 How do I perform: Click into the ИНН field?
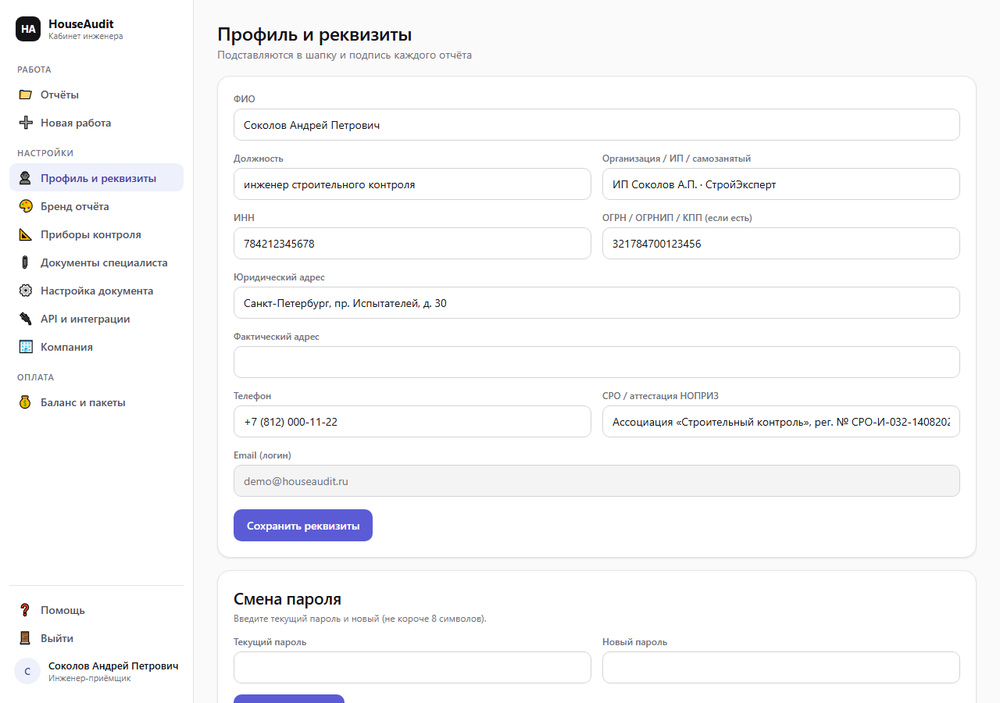point(412,243)
